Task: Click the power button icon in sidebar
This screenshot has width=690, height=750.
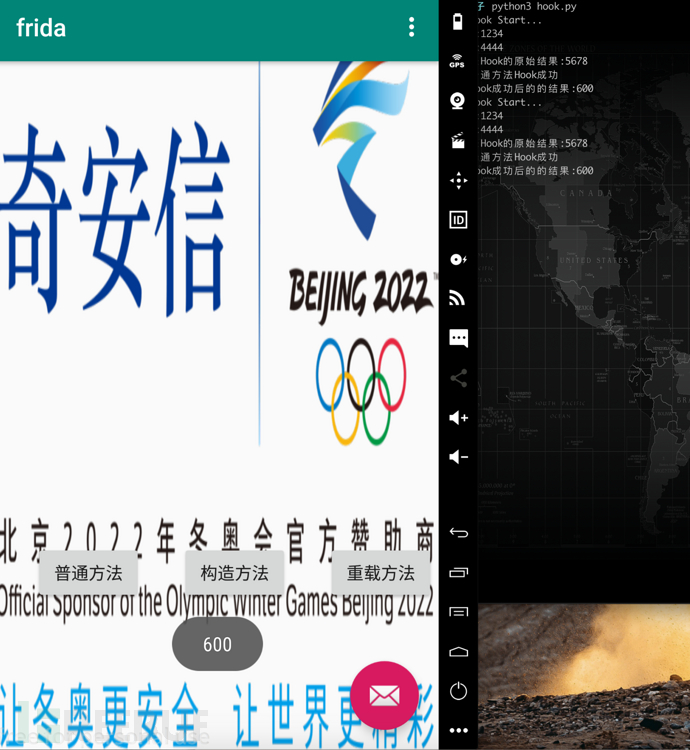Action: click(458, 691)
